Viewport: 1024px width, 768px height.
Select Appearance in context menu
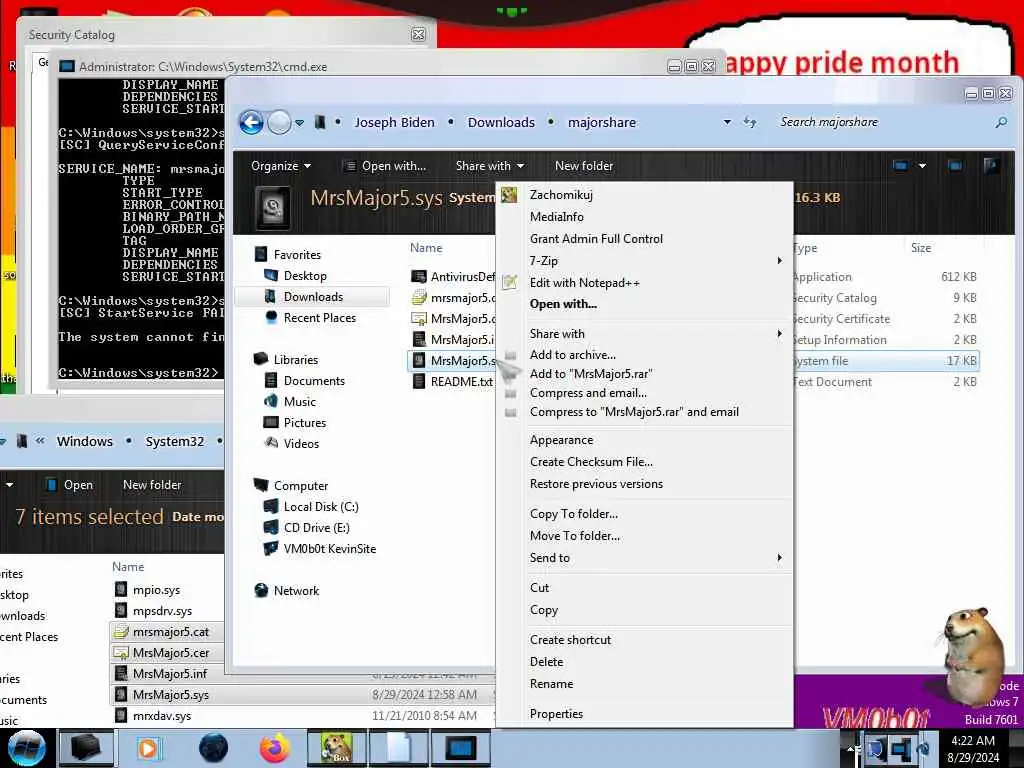[x=645, y=440]
